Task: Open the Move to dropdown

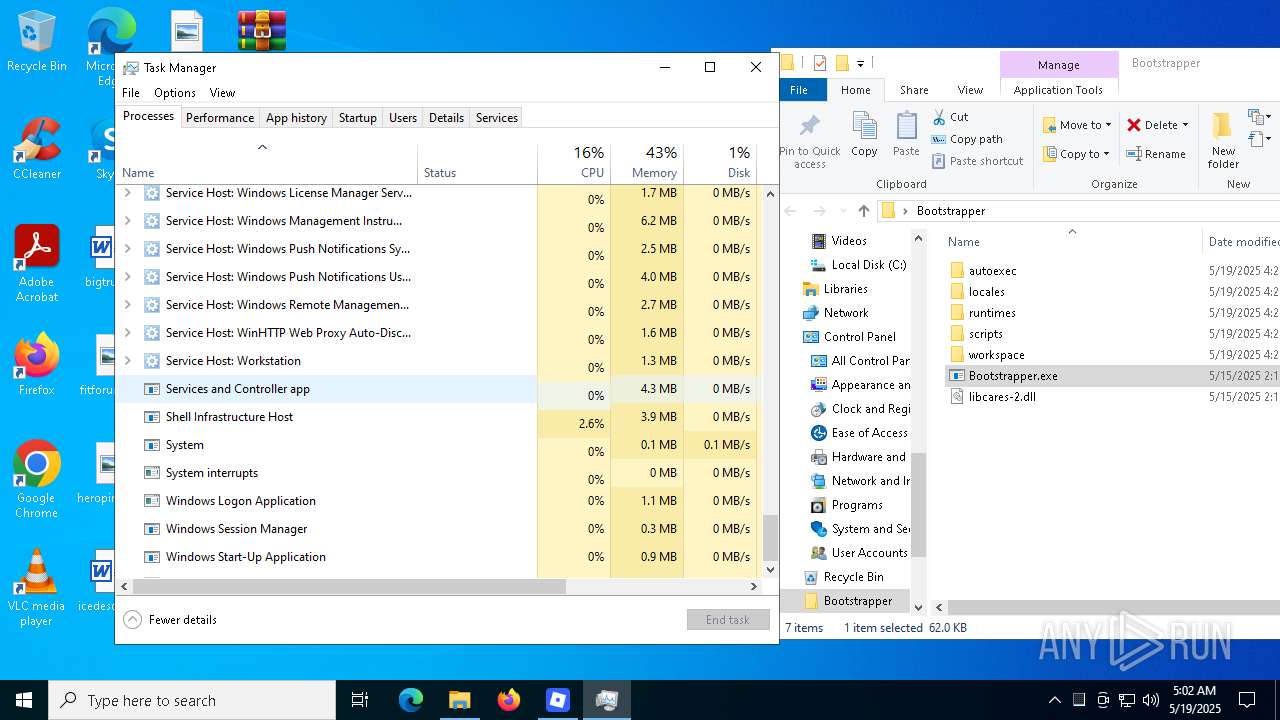Action: (1077, 125)
